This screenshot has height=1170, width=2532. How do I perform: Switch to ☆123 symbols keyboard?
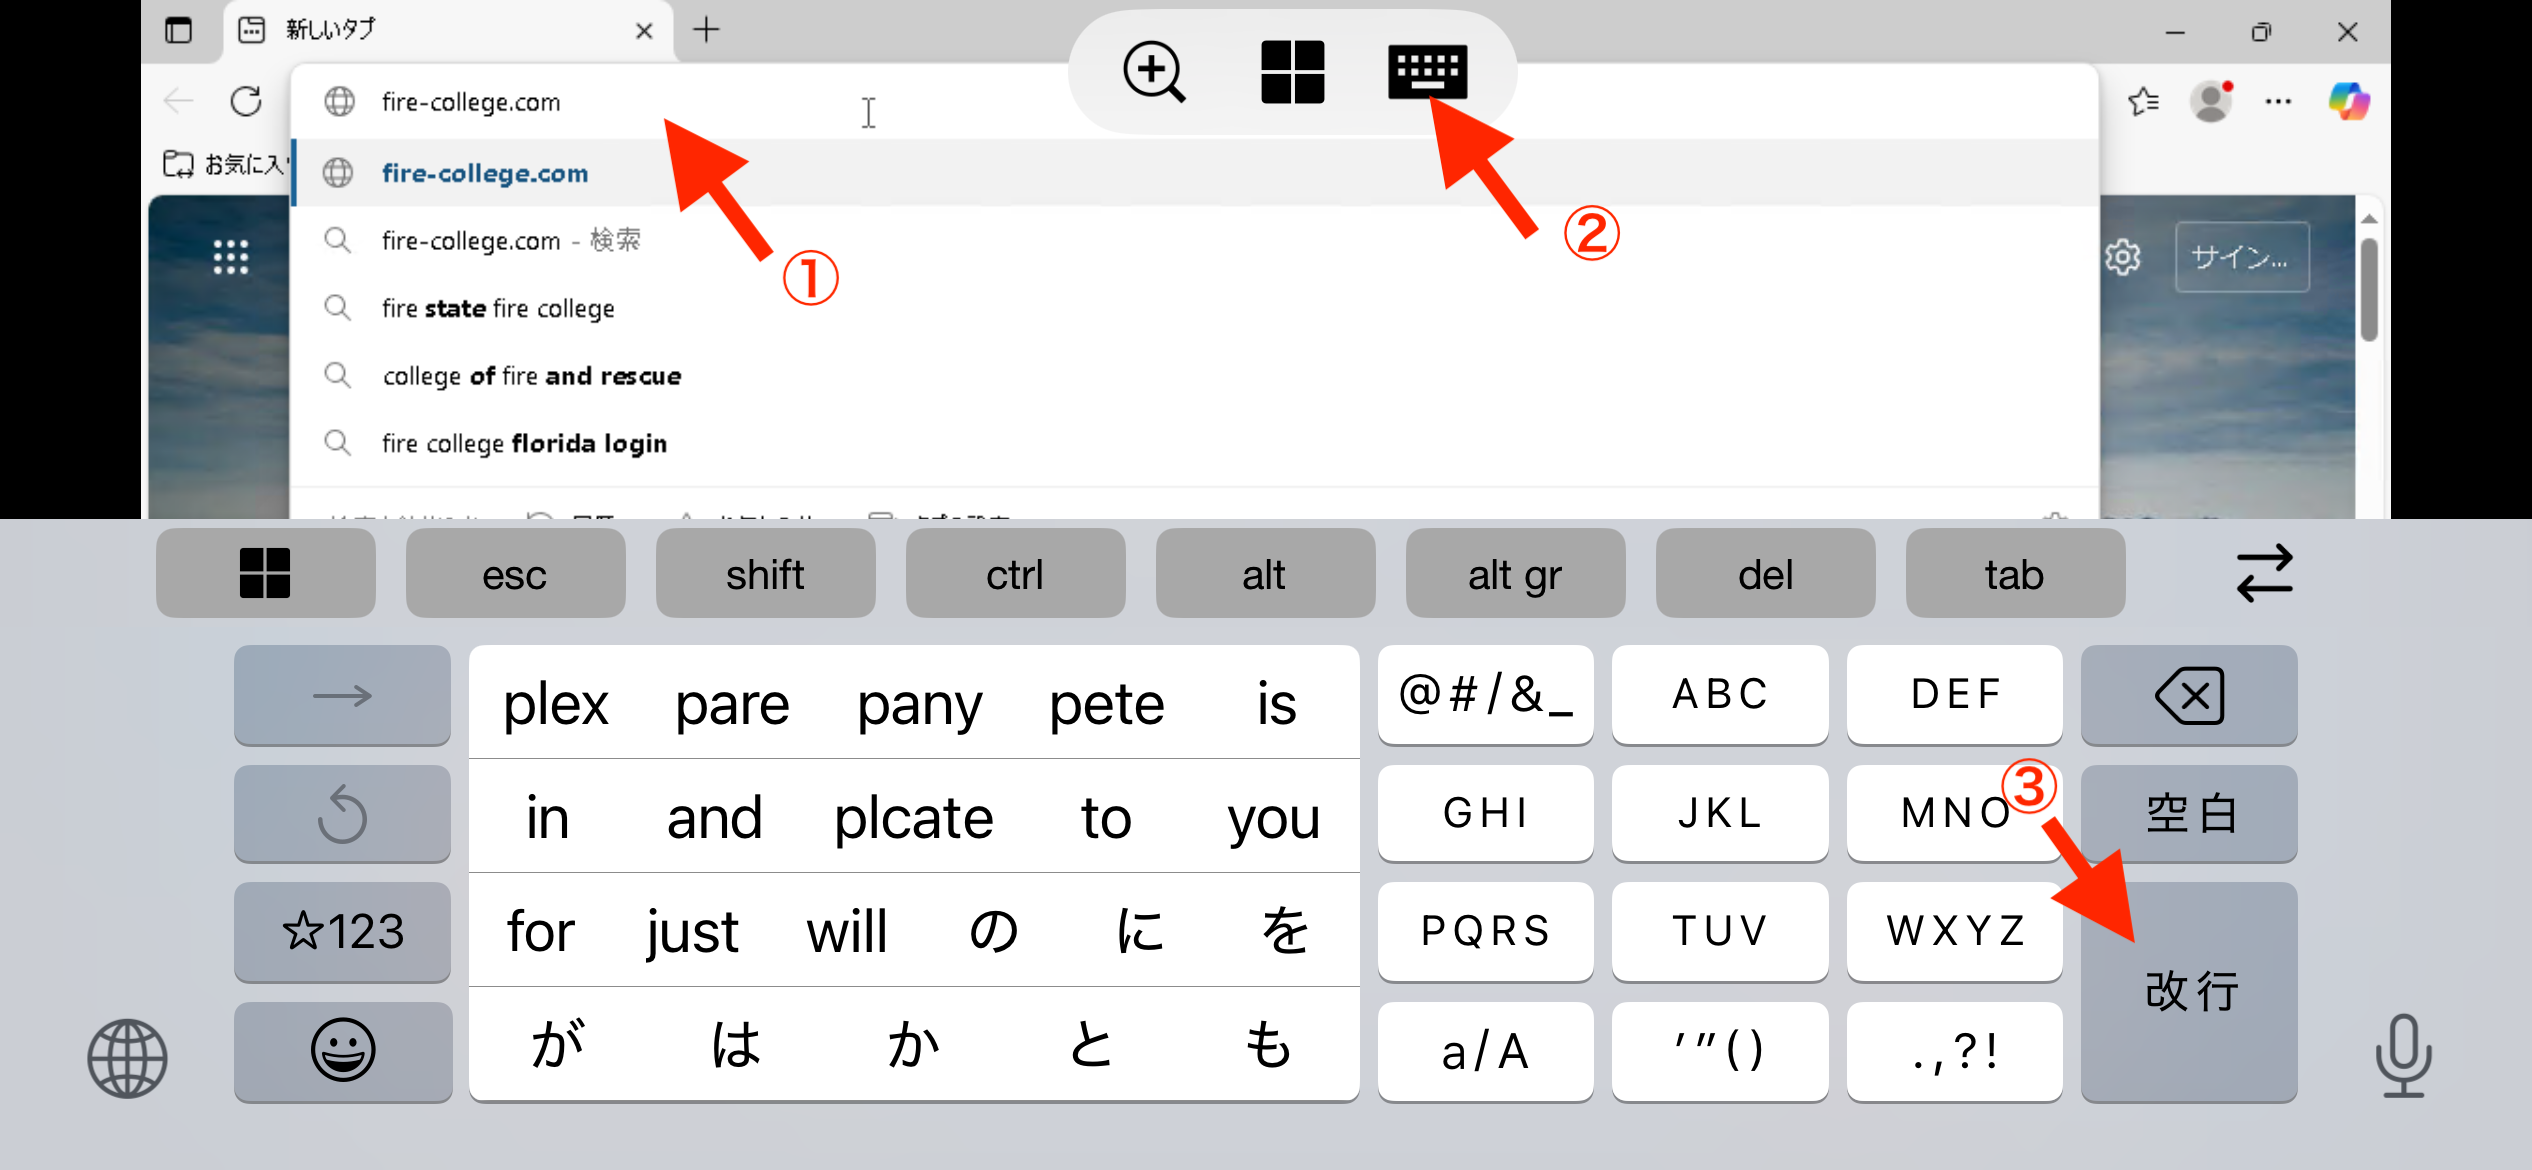click(342, 932)
